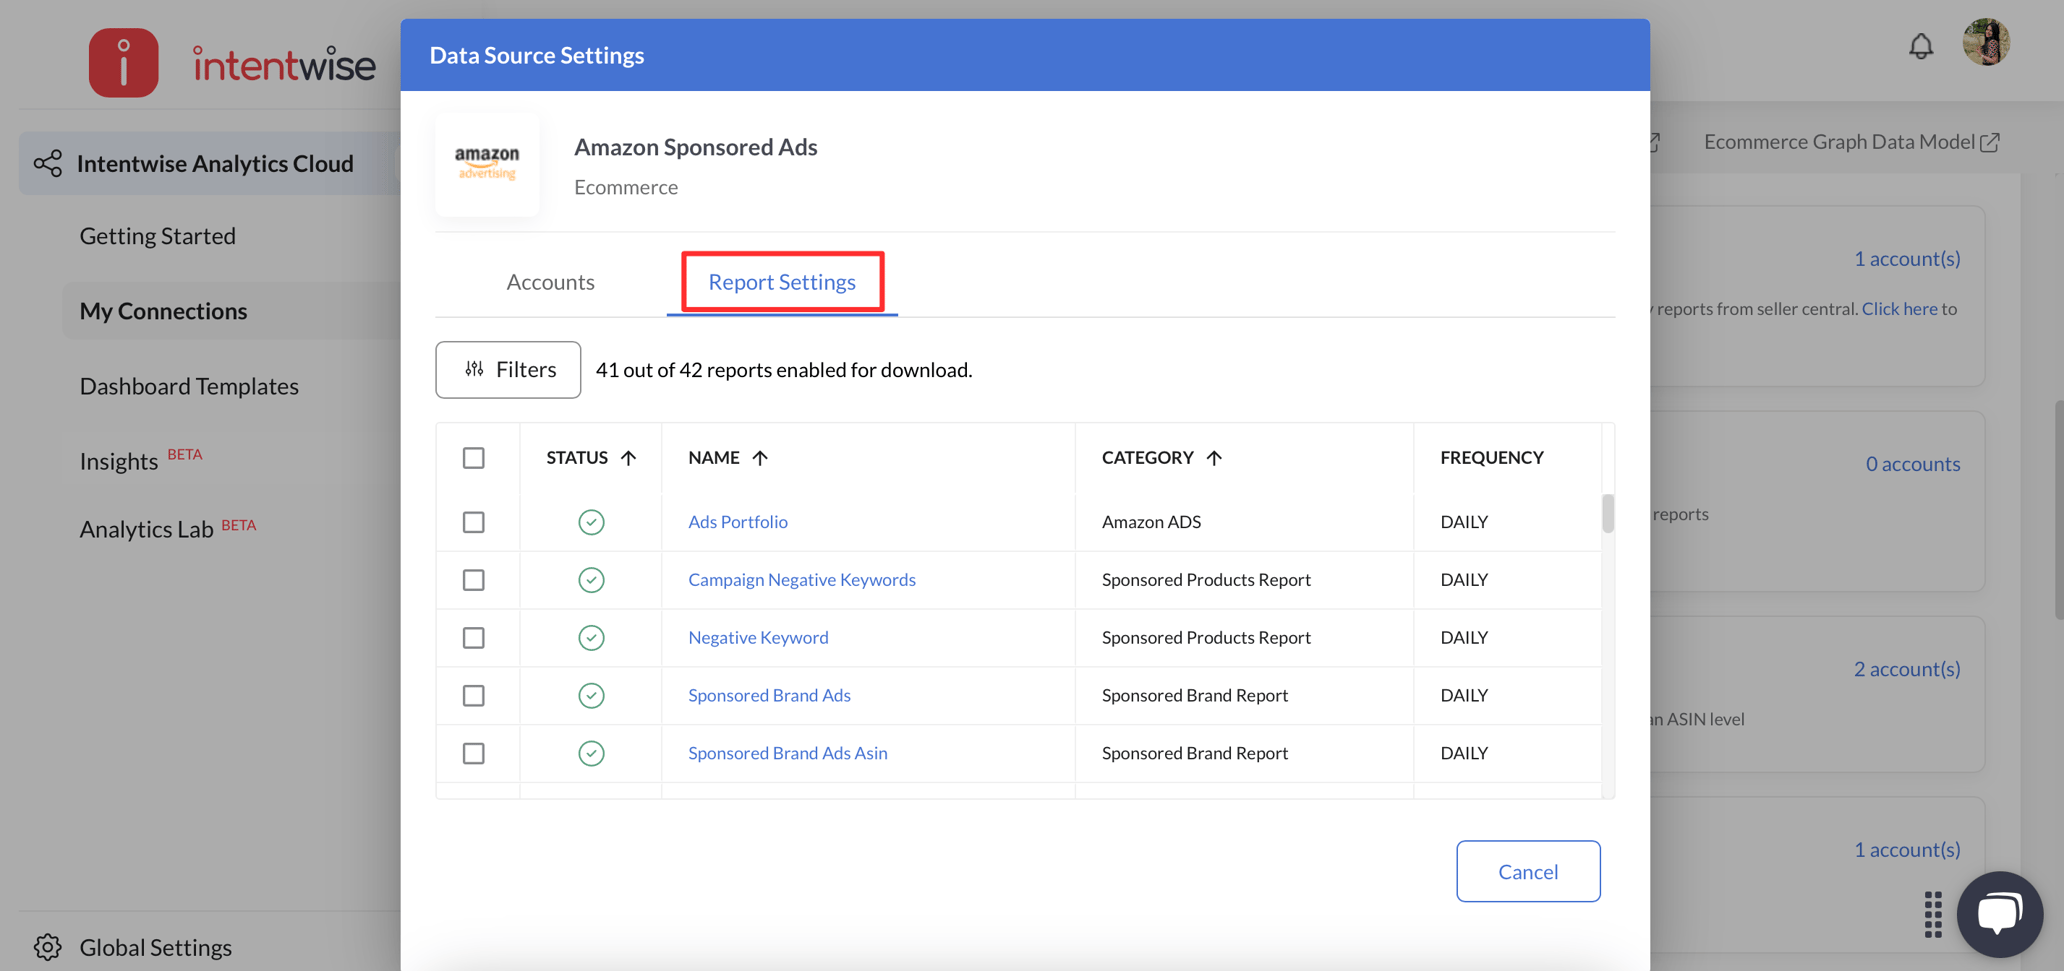Check the Ads Portfolio row checkbox
The width and height of the screenshot is (2064, 971).
[x=473, y=521]
